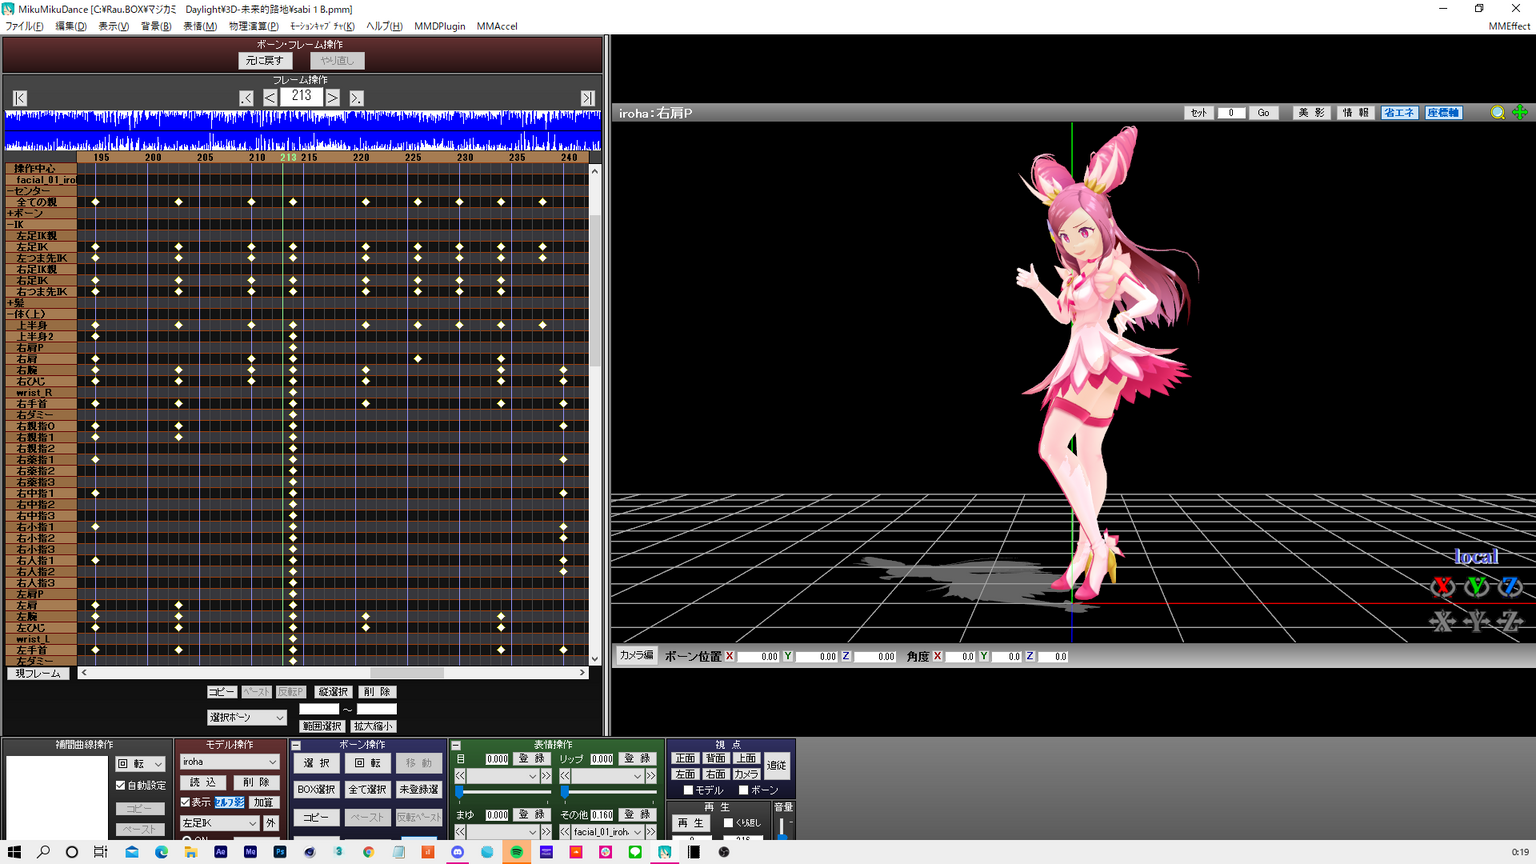Click the local X axis rotation icon
This screenshot has width=1536, height=864.
pyautogui.click(x=1442, y=587)
